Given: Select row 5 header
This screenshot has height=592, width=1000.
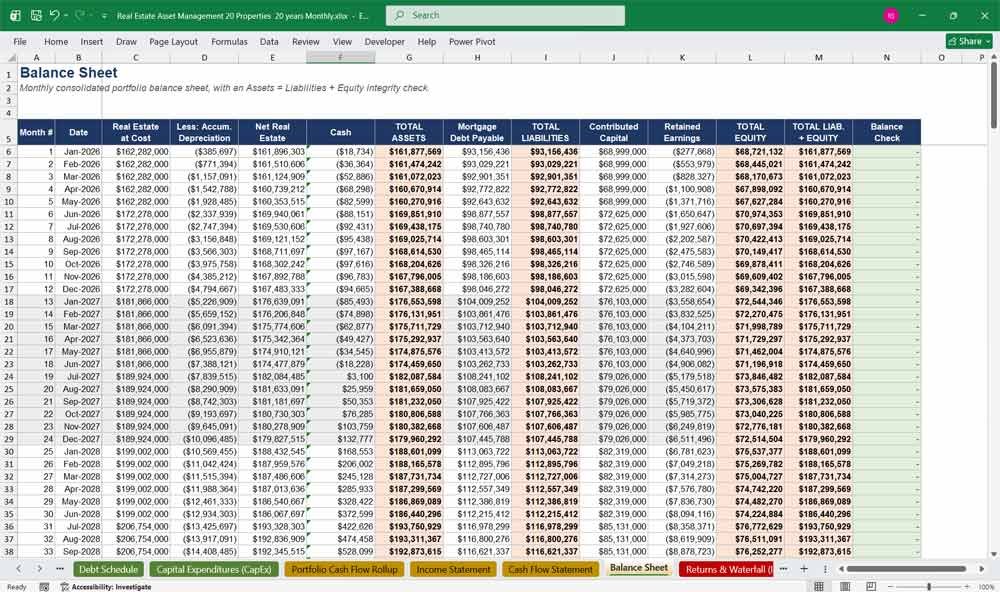Looking at the screenshot, I should tap(9, 132).
